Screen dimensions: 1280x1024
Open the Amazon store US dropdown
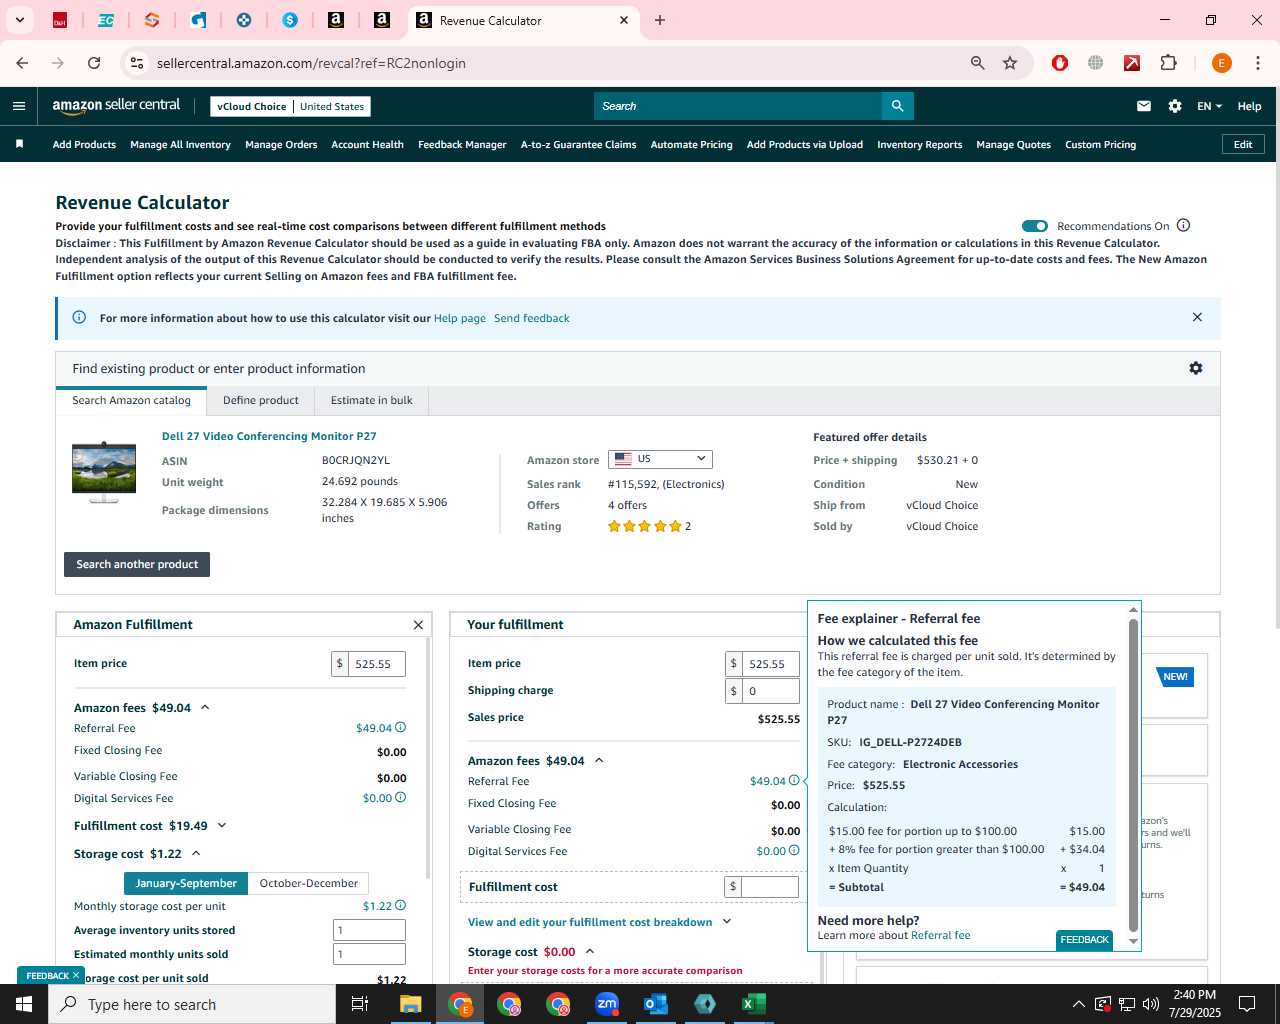[660, 459]
